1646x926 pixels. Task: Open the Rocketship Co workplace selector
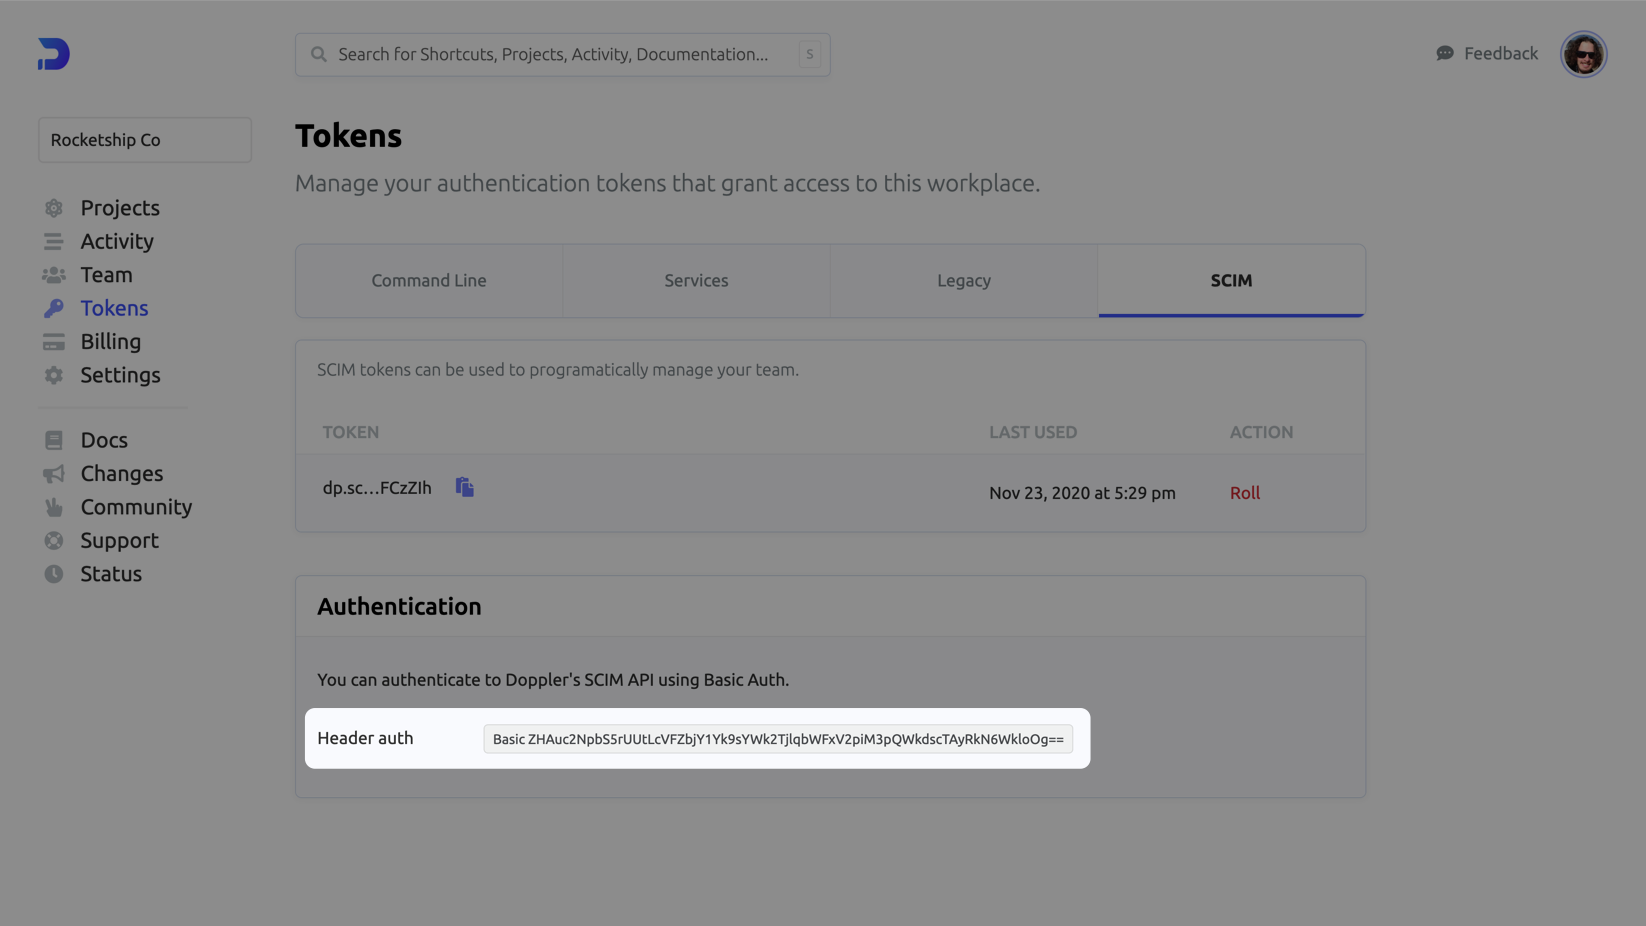145,140
